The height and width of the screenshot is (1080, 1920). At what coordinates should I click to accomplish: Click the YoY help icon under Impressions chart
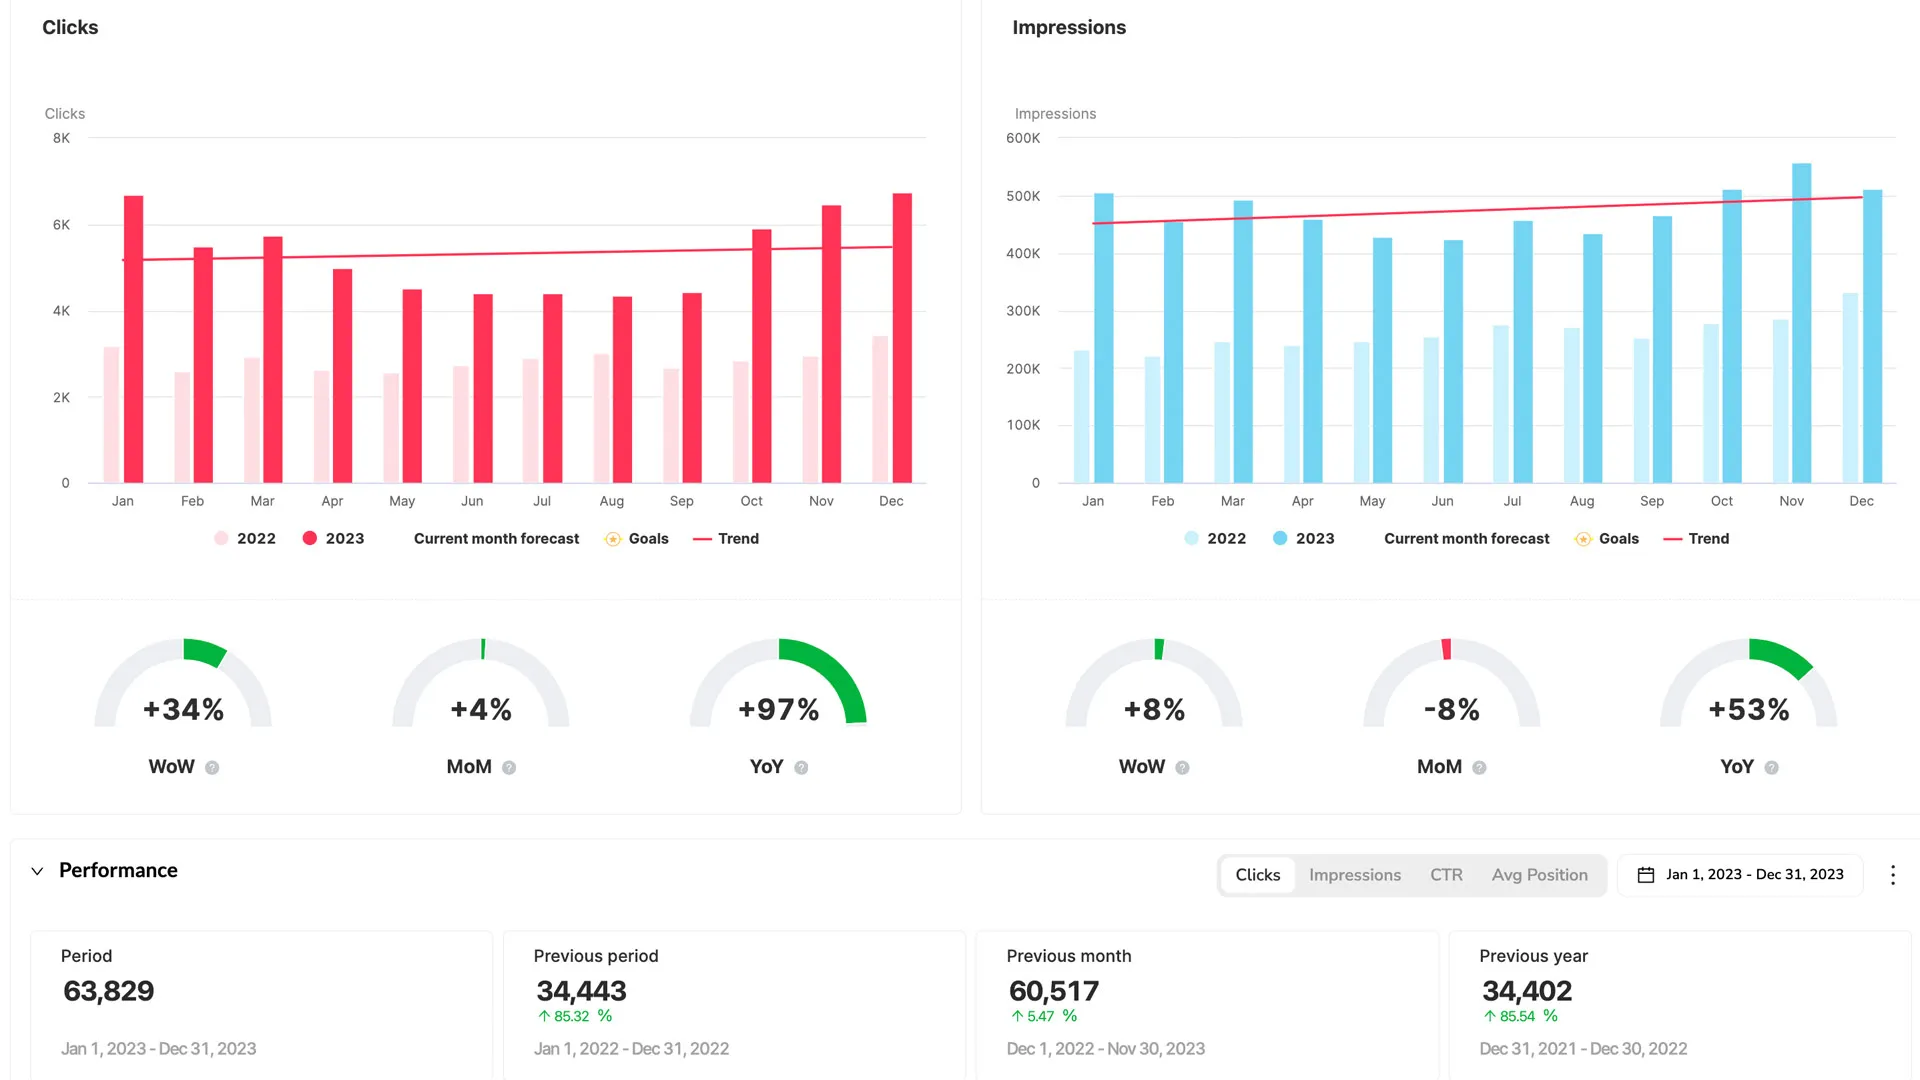click(x=1771, y=767)
